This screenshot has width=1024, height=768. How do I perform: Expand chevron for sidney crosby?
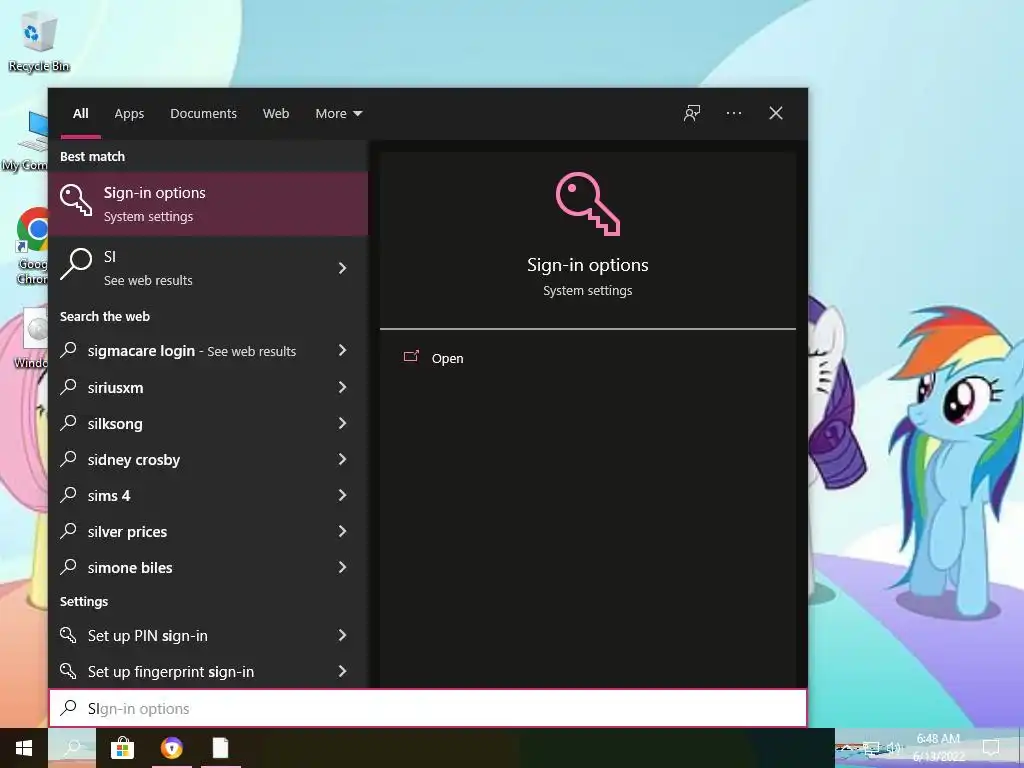coord(342,458)
